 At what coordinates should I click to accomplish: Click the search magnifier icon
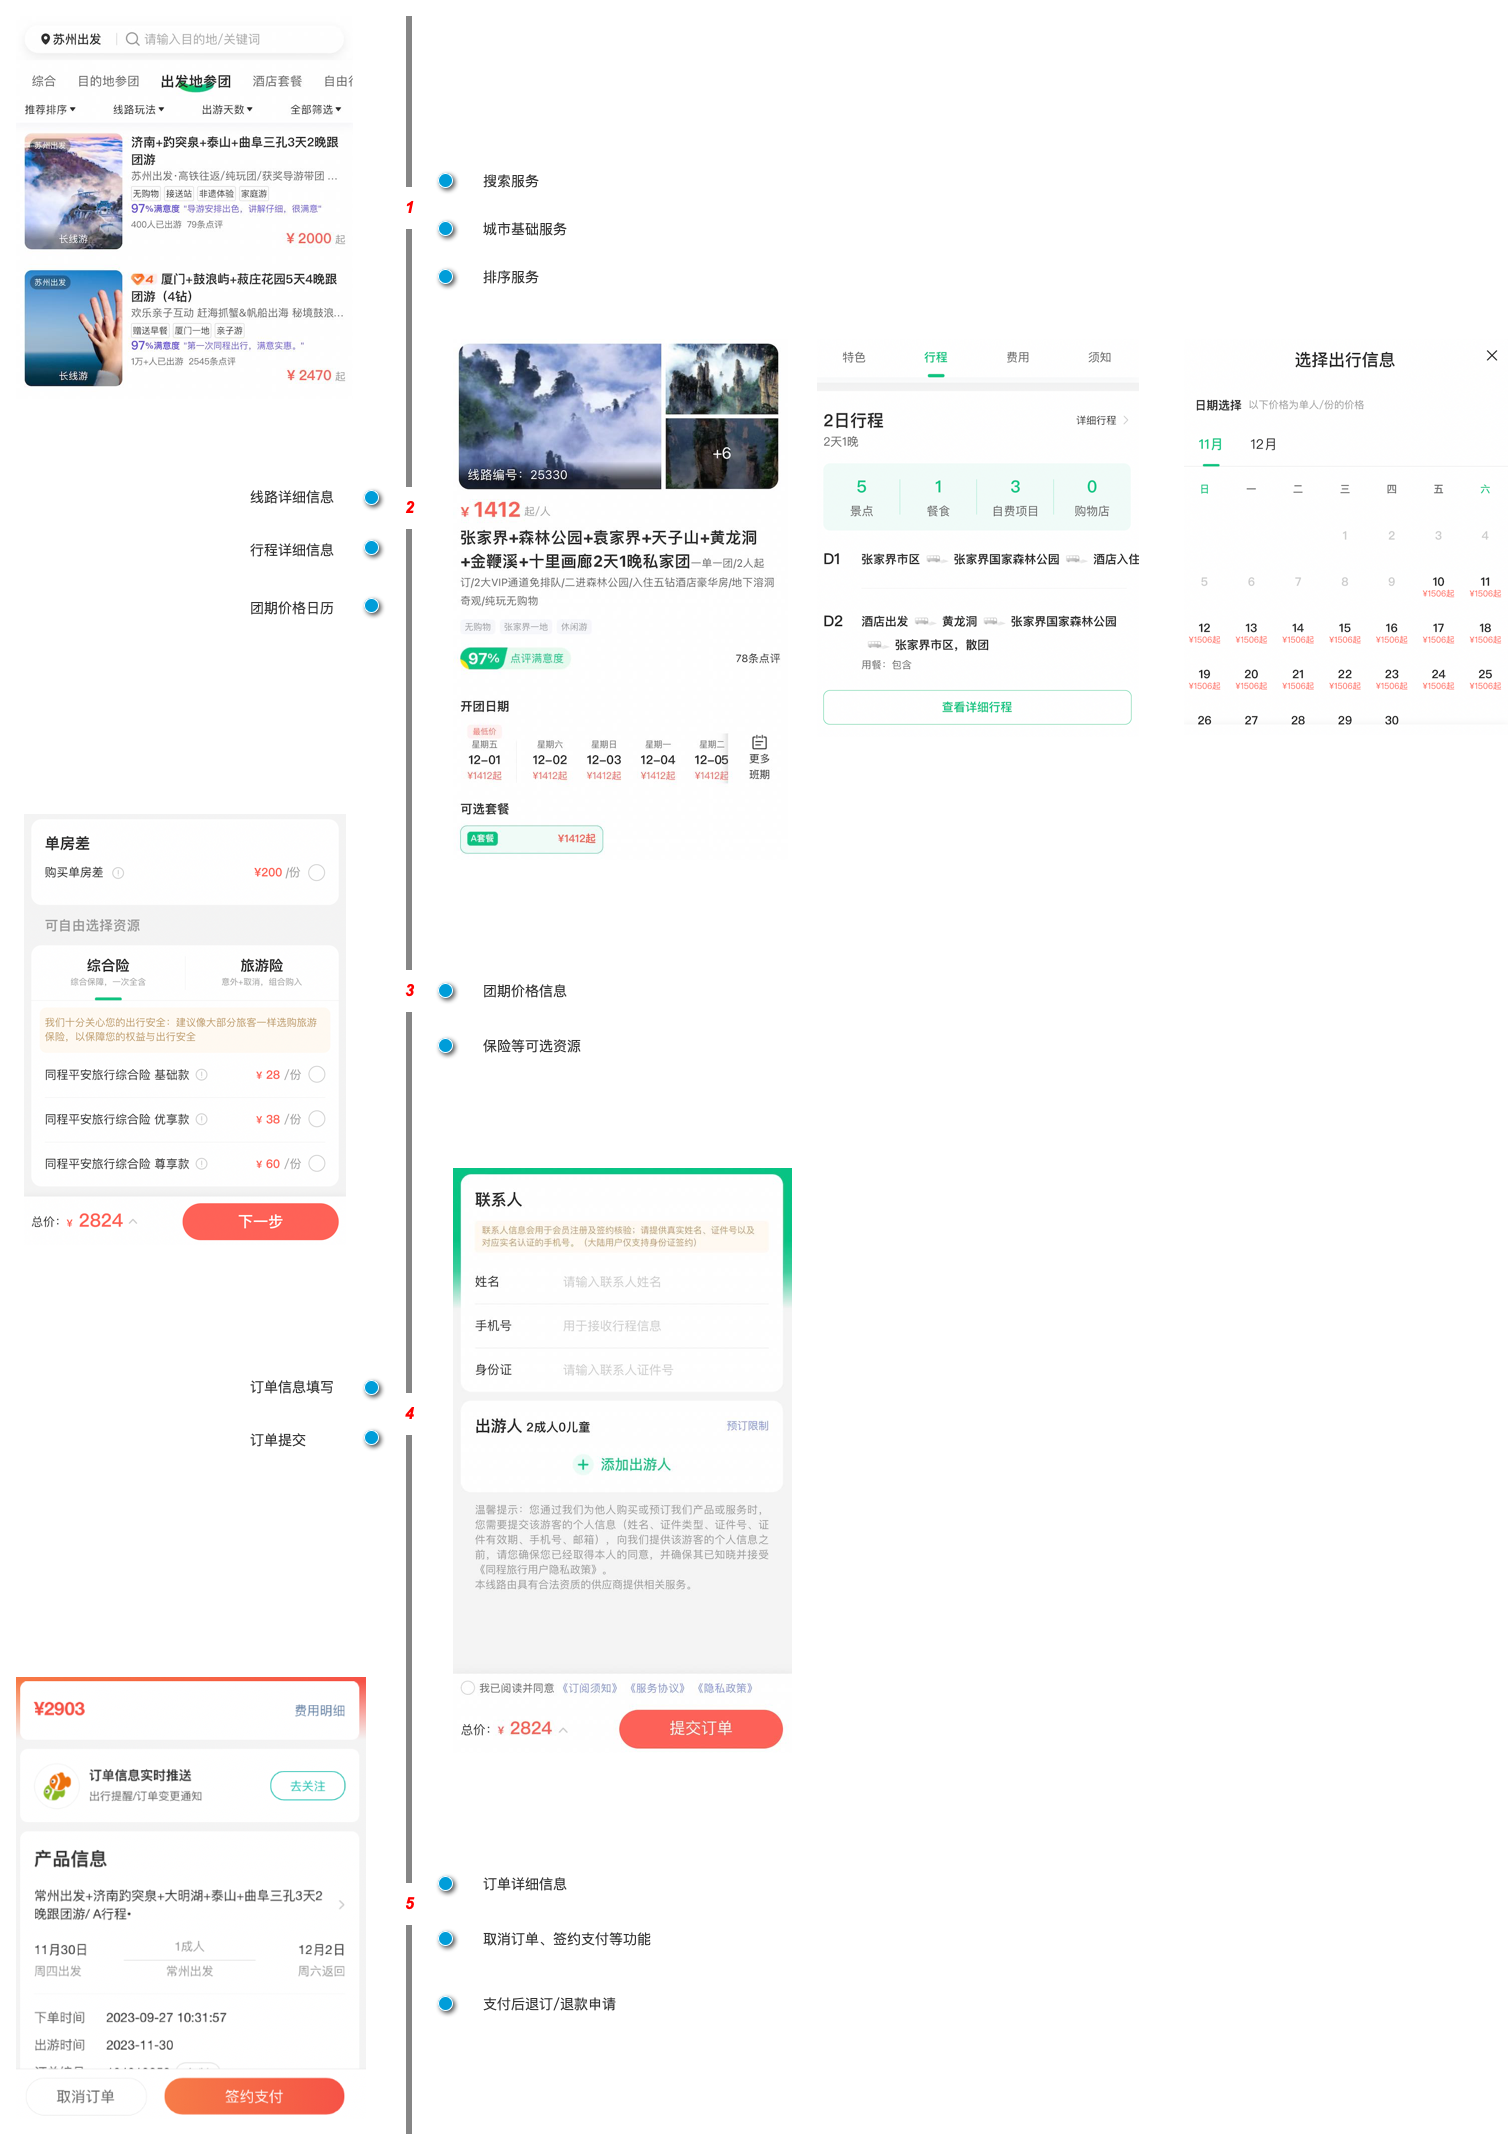(132, 40)
